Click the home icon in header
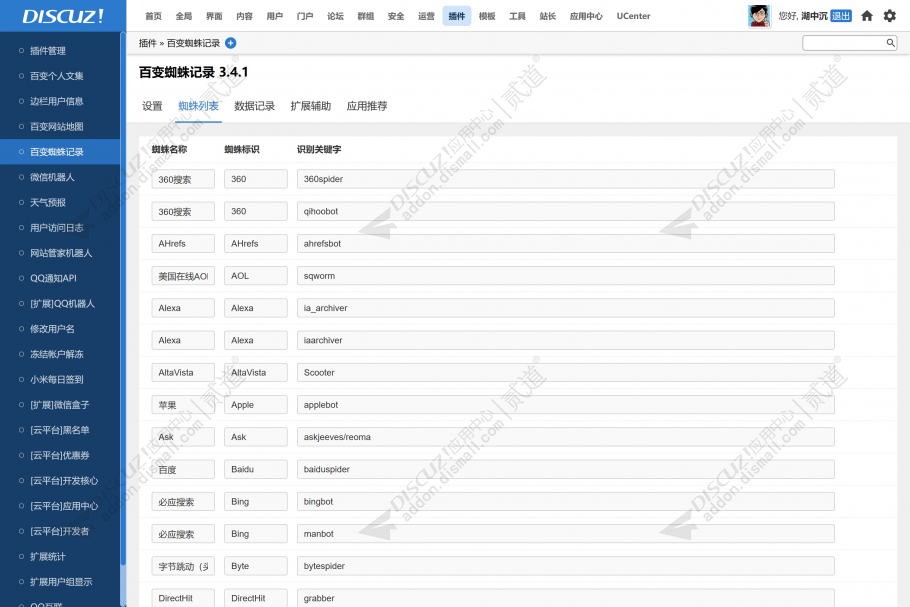This screenshot has width=910, height=607. pos(866,16)
